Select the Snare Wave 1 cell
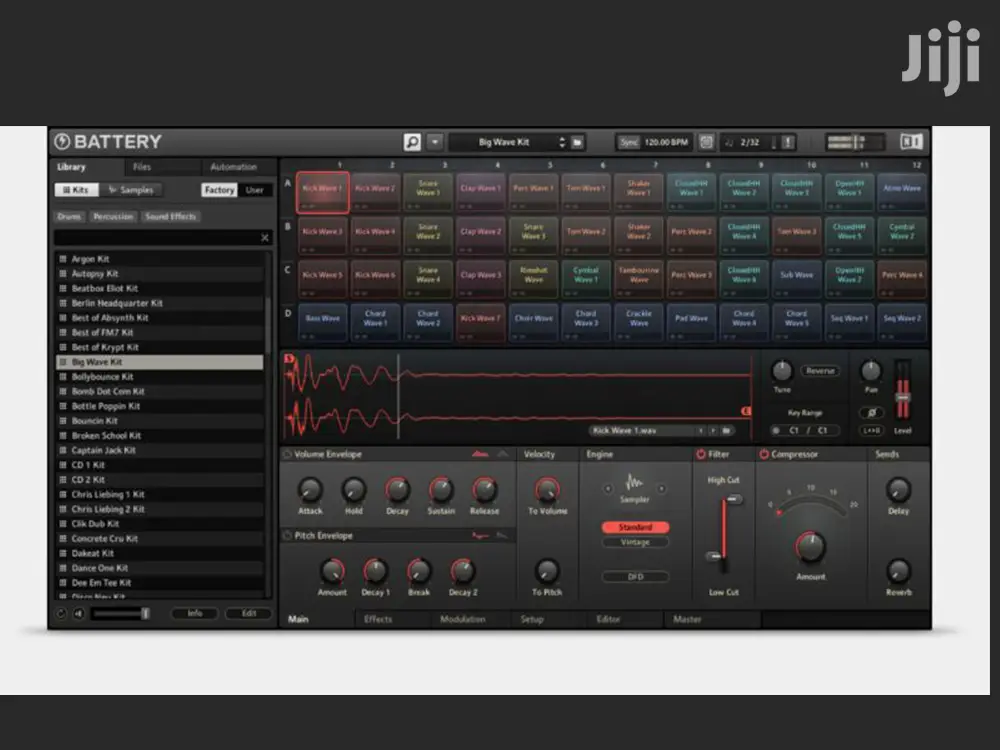1000x750 pixels. [x=428, y=191]
